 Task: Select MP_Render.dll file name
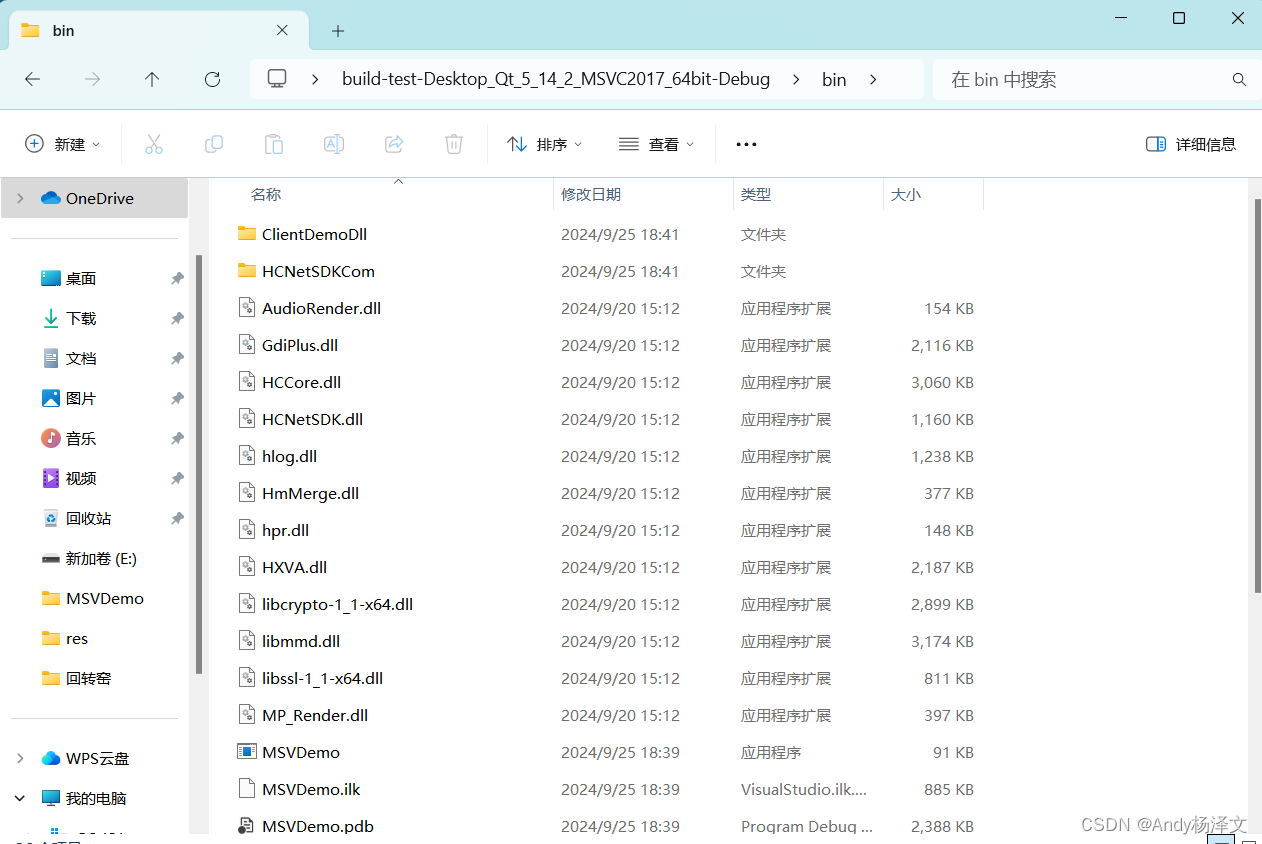click(315, 715)
